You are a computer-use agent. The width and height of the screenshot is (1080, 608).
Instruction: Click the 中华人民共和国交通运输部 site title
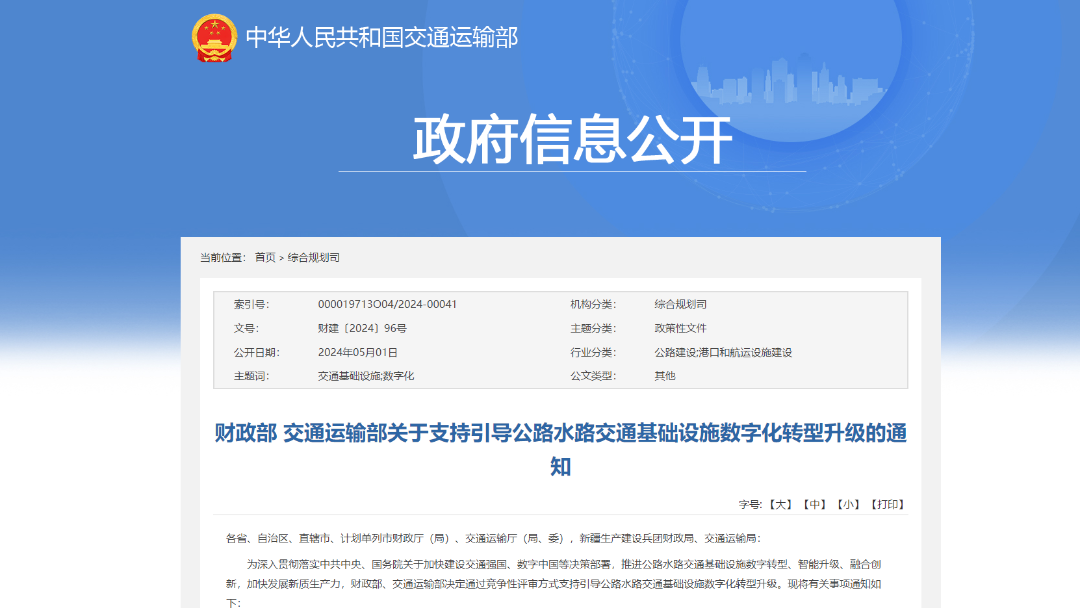point(382,38)
